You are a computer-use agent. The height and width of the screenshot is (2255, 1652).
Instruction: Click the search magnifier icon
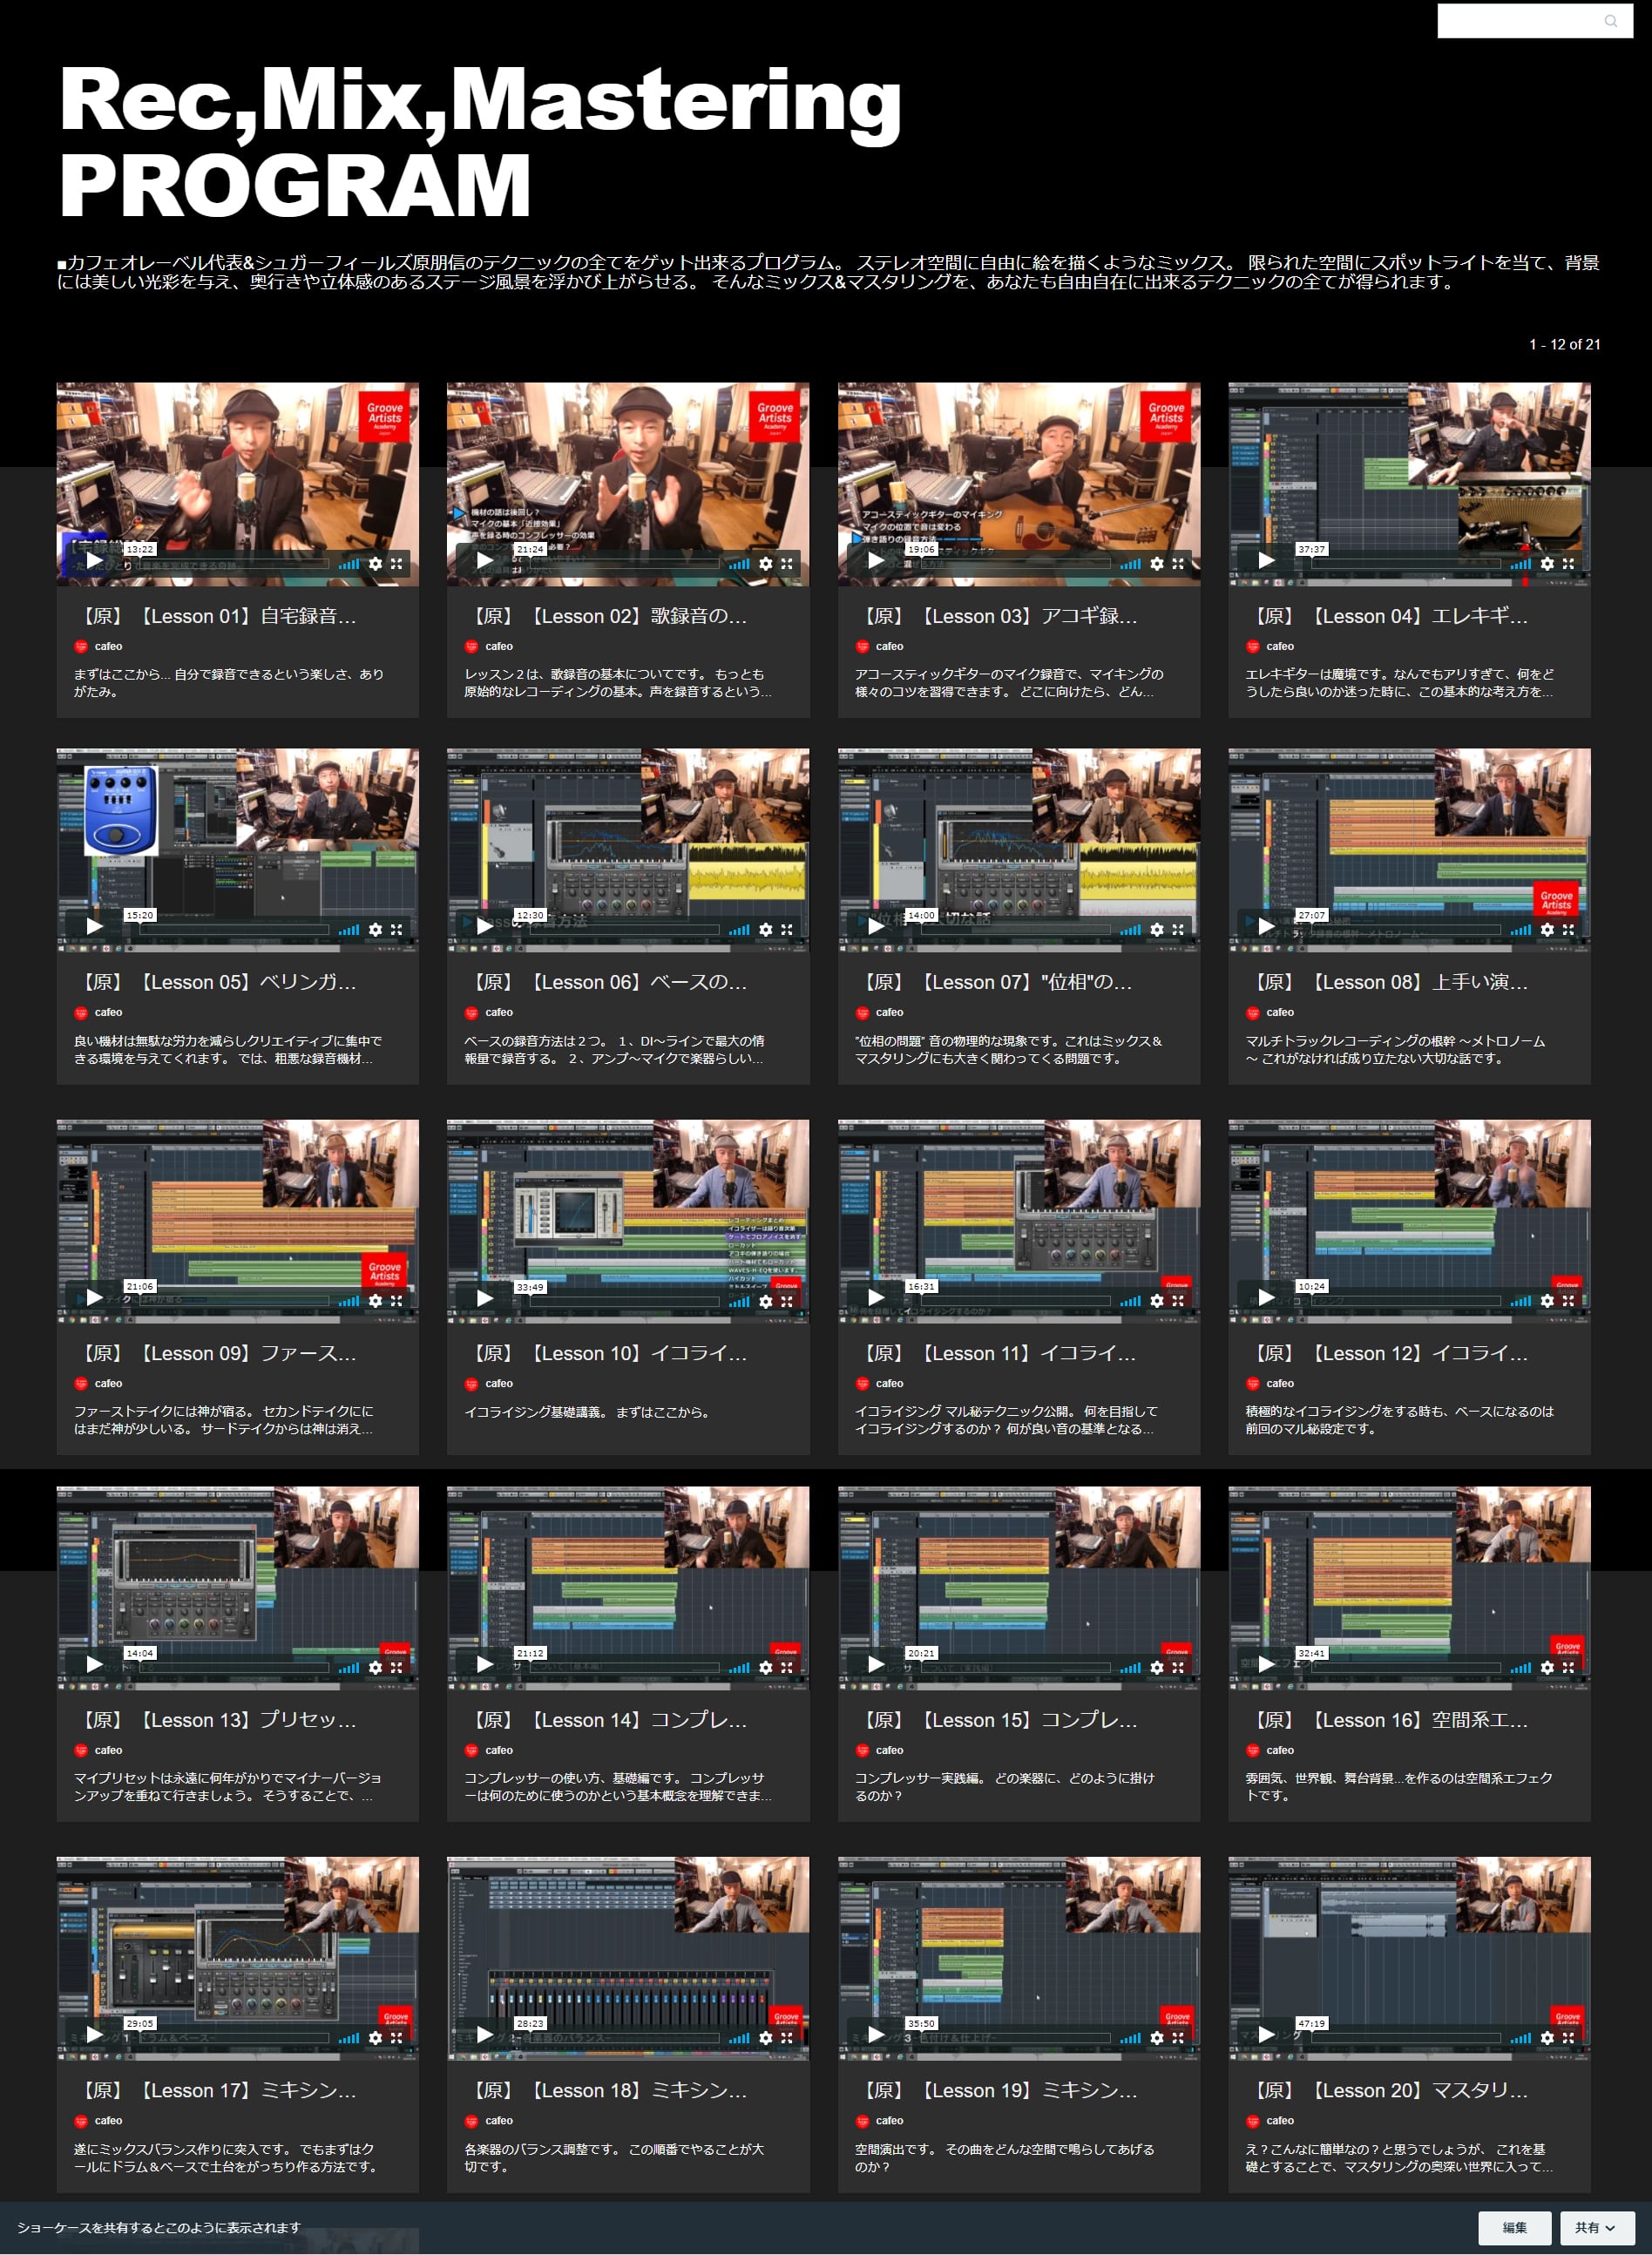(1611, 21)
